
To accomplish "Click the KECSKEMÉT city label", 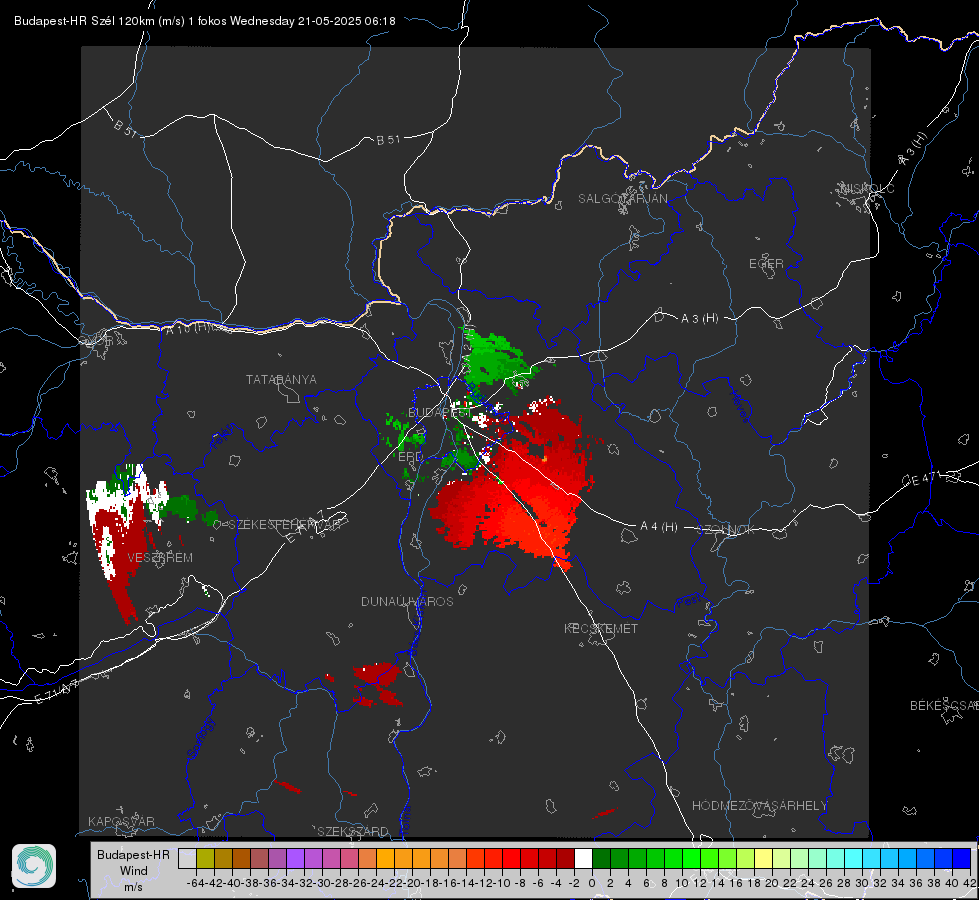I will (x=601, y=628).
